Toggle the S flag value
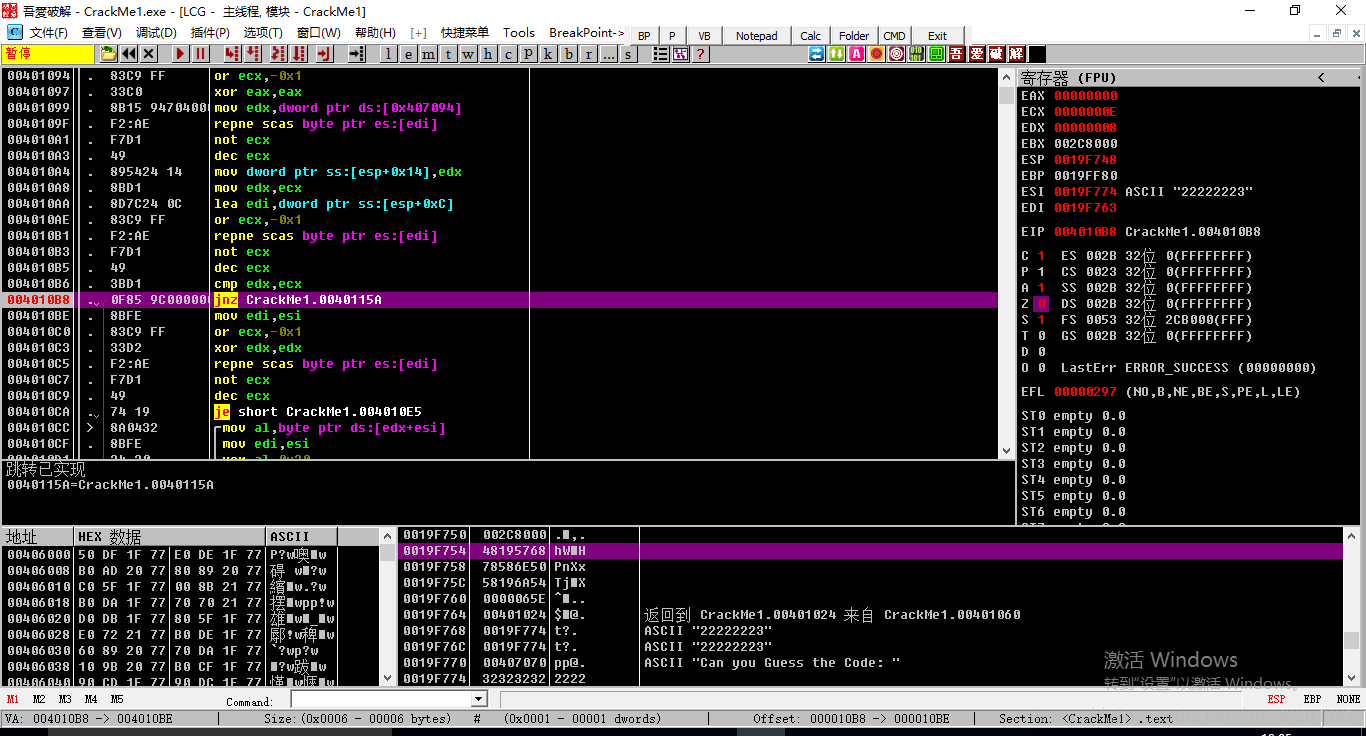The image size is (1366, 736). point(1041,320)
